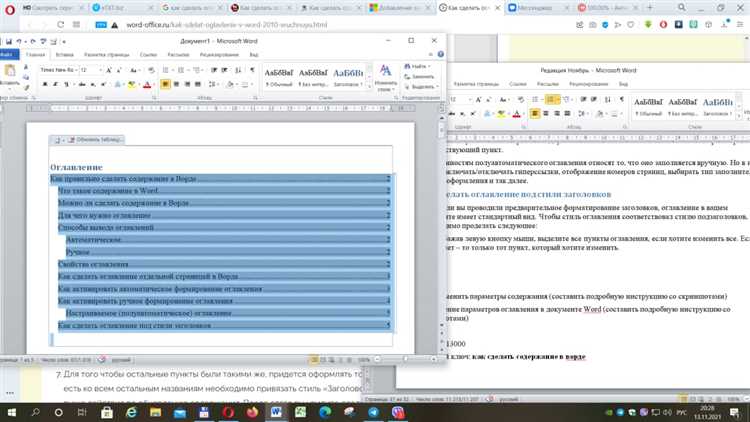This screenshot has height=422, width=750.
Task: Click Format Painter brush icon
Action: (26, 88)
